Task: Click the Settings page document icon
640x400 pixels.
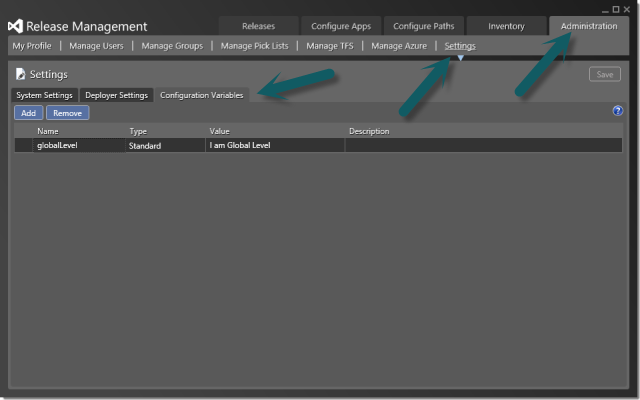Action: [20, 74]
